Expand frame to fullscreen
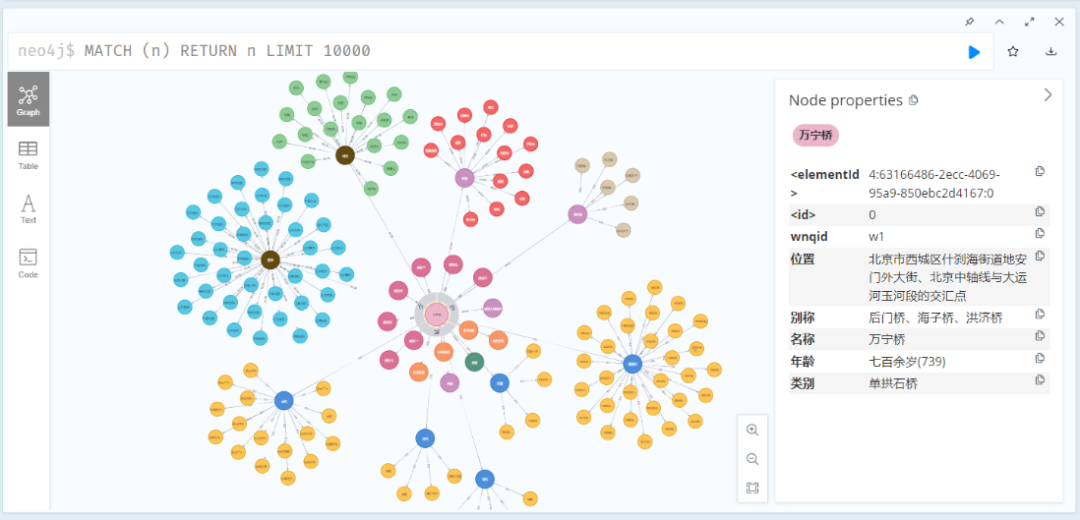The height and width of the screenshot is (520, 1080). click(x=1029, y=21)
